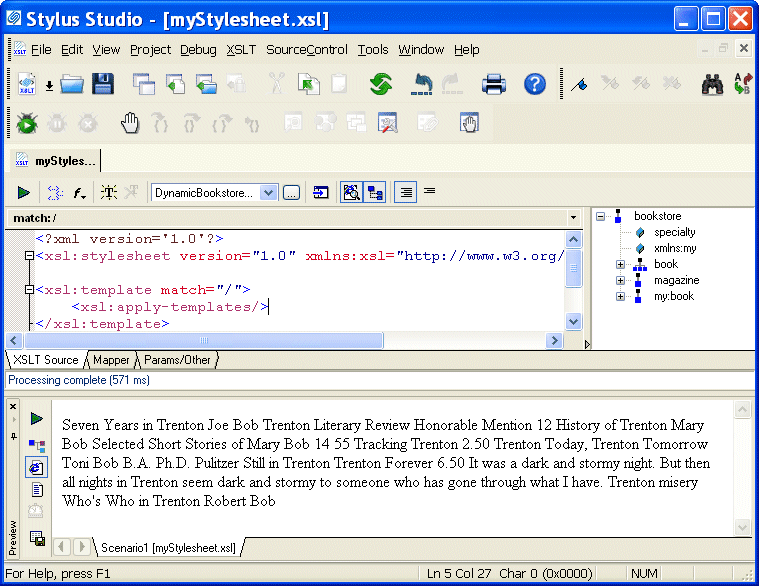This screenshot has height=586, width=759.
Task: Click the ellipsis button beside the scenario dropdown
Action: [x=291, y=192]
